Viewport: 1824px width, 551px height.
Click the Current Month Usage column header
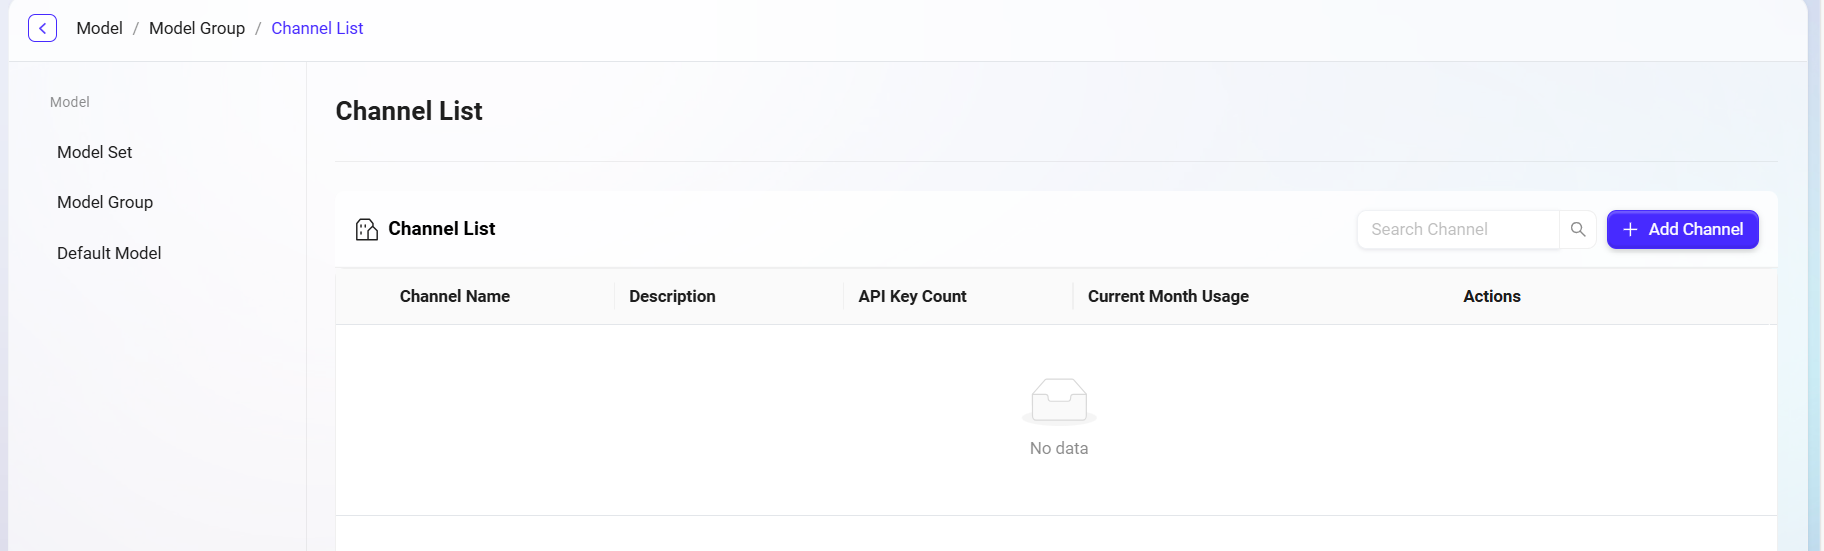pyautogui.click(x=1168, y=296)
